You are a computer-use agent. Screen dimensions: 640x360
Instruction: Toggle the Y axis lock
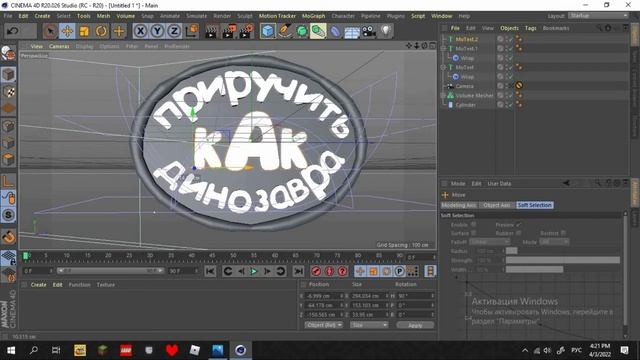tap(157, 31)
